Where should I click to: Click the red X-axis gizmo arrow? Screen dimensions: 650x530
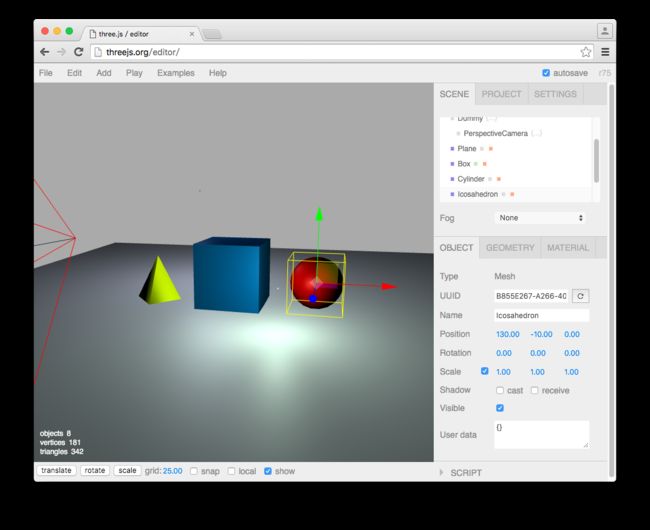click(389, 286)
